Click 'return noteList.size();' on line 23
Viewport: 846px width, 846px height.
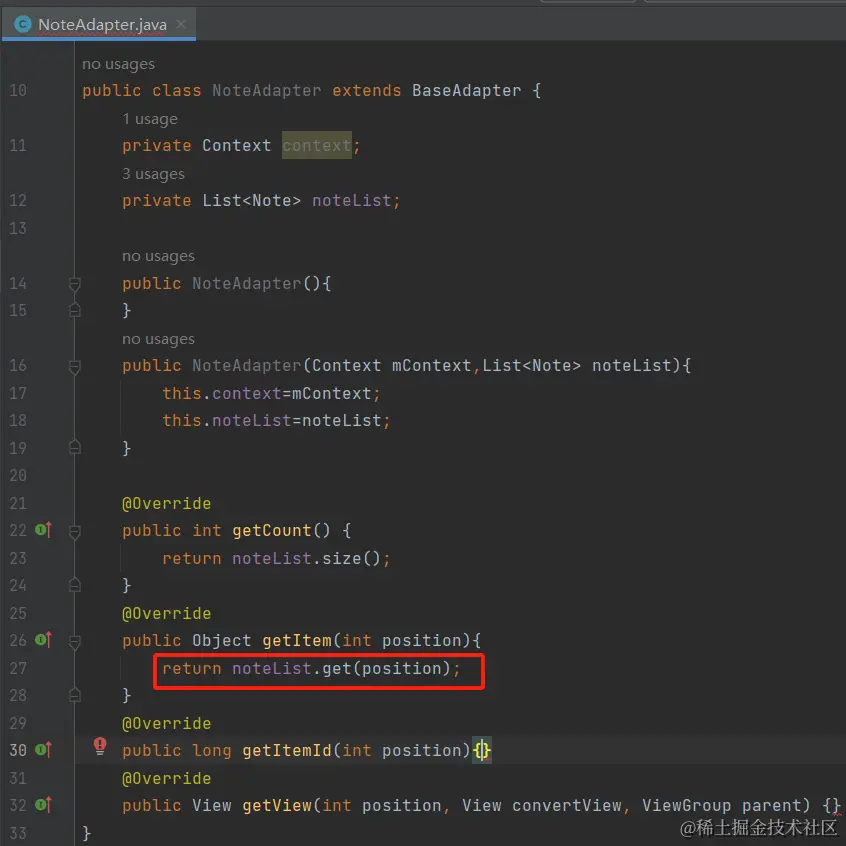pos(276,558)
